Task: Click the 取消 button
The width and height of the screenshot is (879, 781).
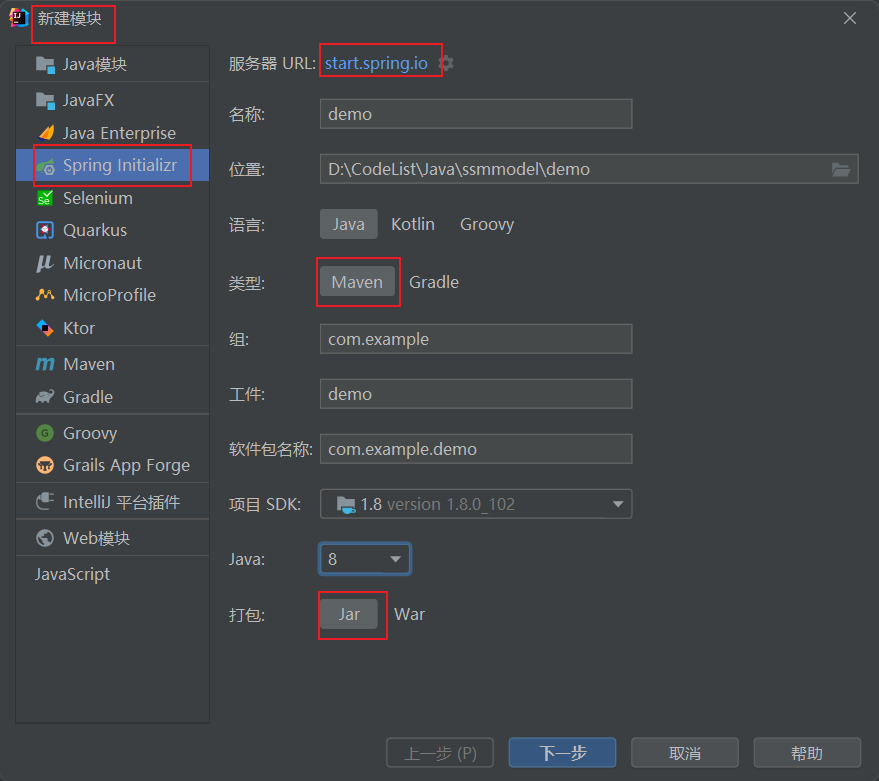Action: click(684, 752)
